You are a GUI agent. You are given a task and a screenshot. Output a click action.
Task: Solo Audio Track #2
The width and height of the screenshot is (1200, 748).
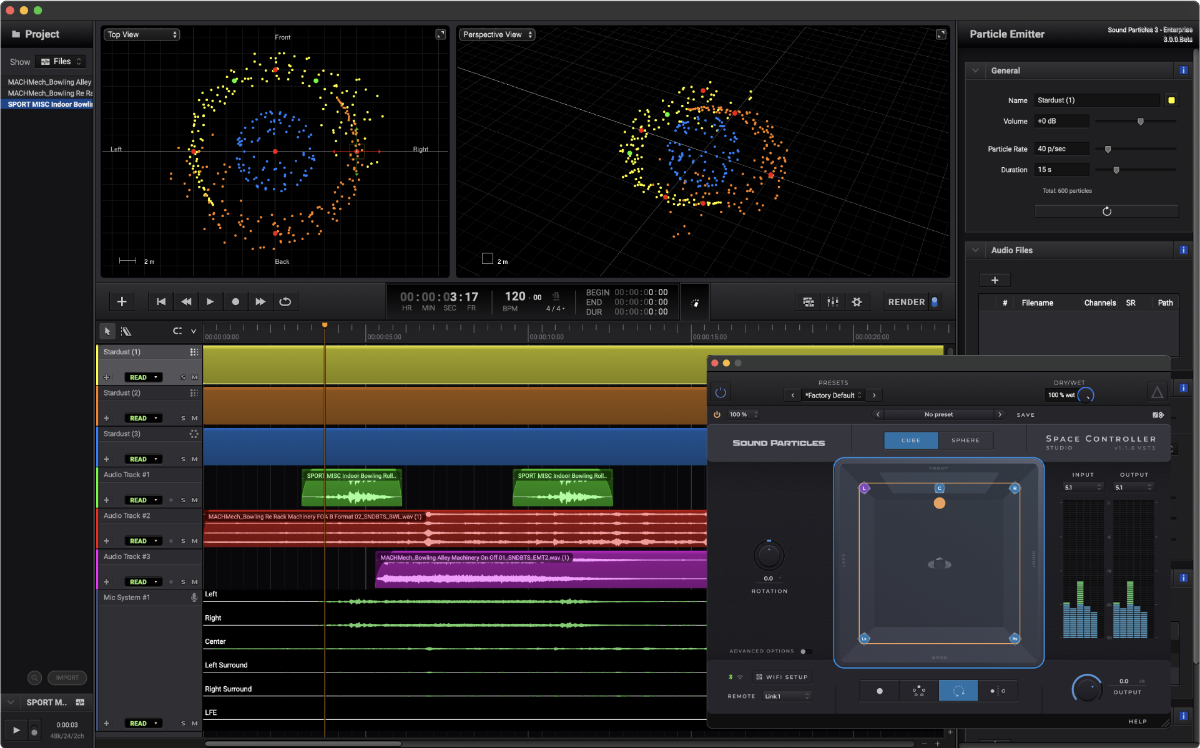click(x=183, y=541)
